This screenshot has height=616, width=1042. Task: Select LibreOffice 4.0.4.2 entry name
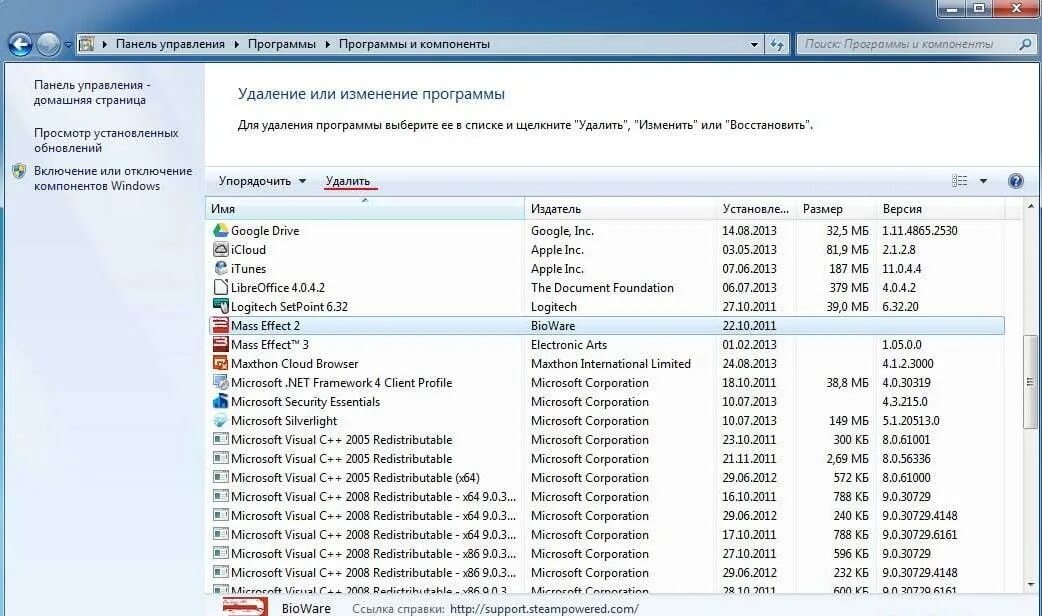278,288
